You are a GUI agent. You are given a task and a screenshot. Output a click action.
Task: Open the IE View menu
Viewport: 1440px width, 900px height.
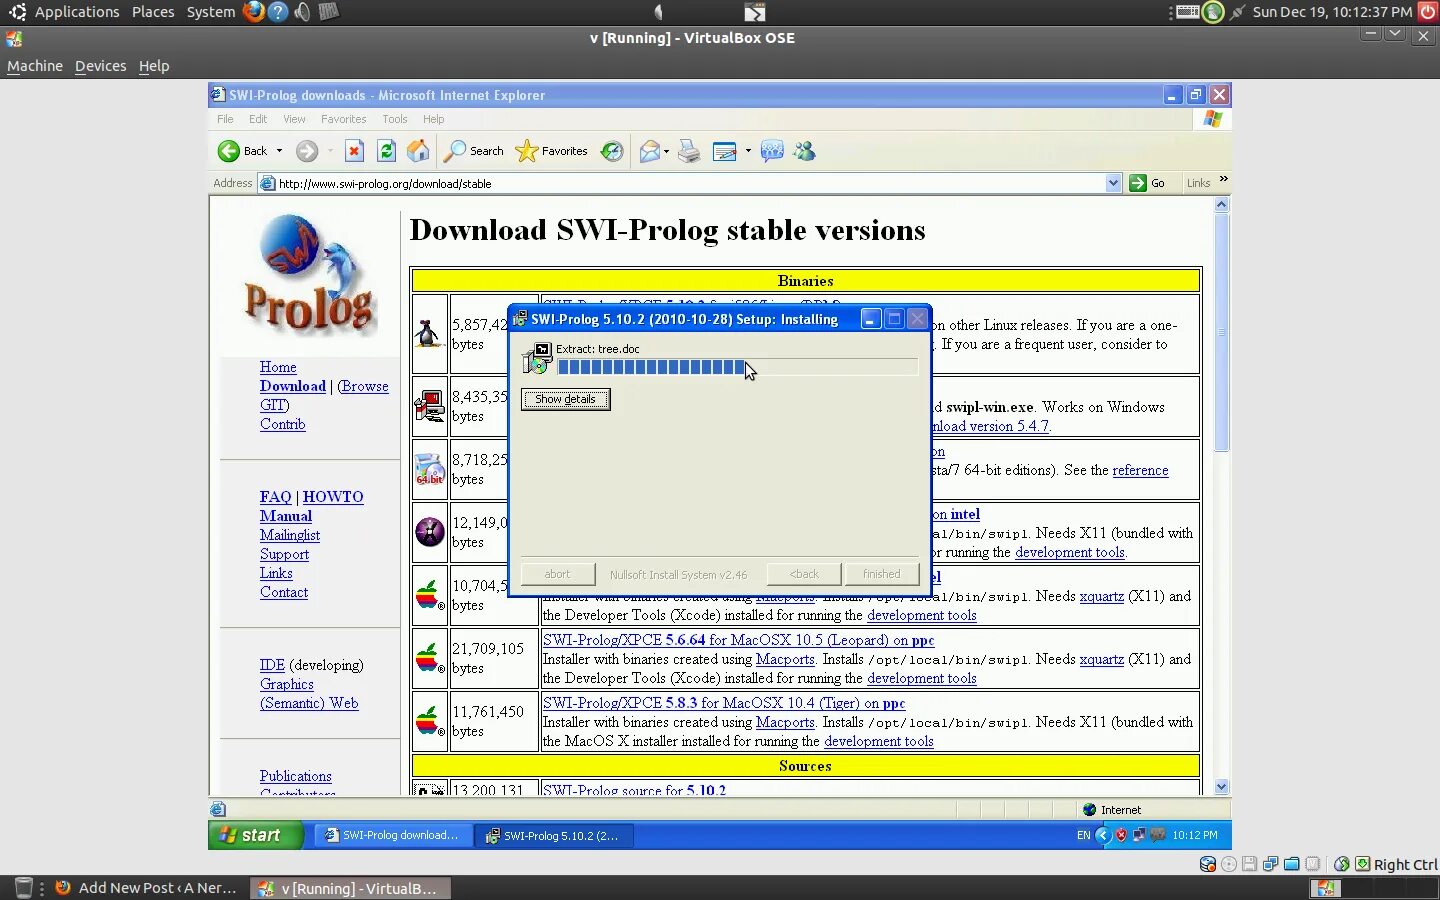294,119
